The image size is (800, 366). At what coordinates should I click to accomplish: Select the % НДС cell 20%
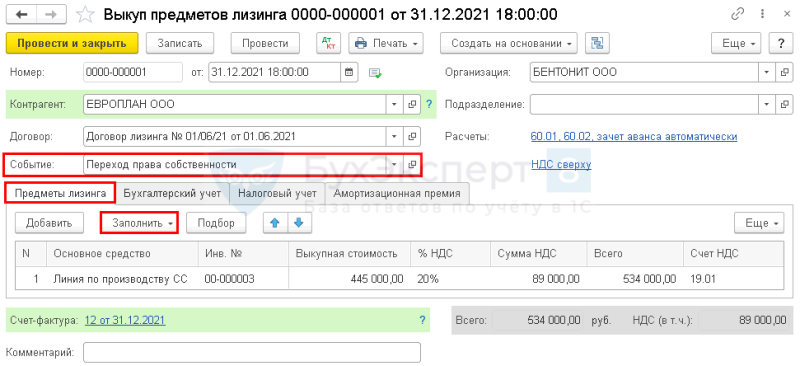point(451,279)
